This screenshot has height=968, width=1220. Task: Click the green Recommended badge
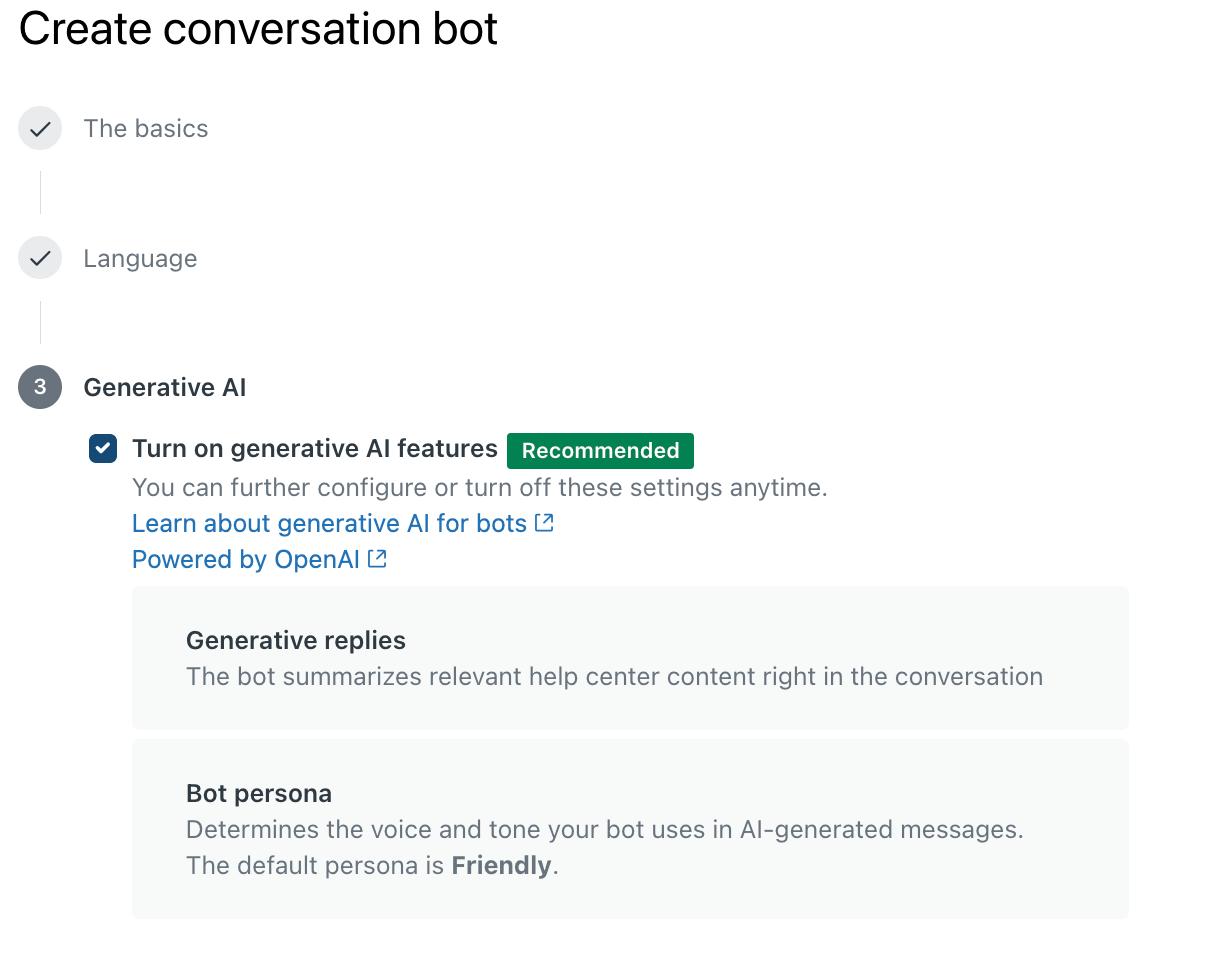pos(600,450)
